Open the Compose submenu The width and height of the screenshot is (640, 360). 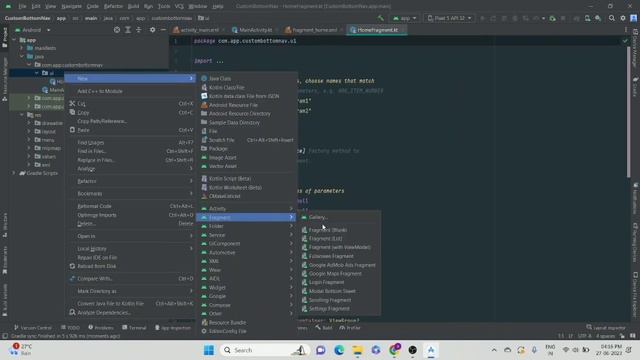(x=247, y=305)
